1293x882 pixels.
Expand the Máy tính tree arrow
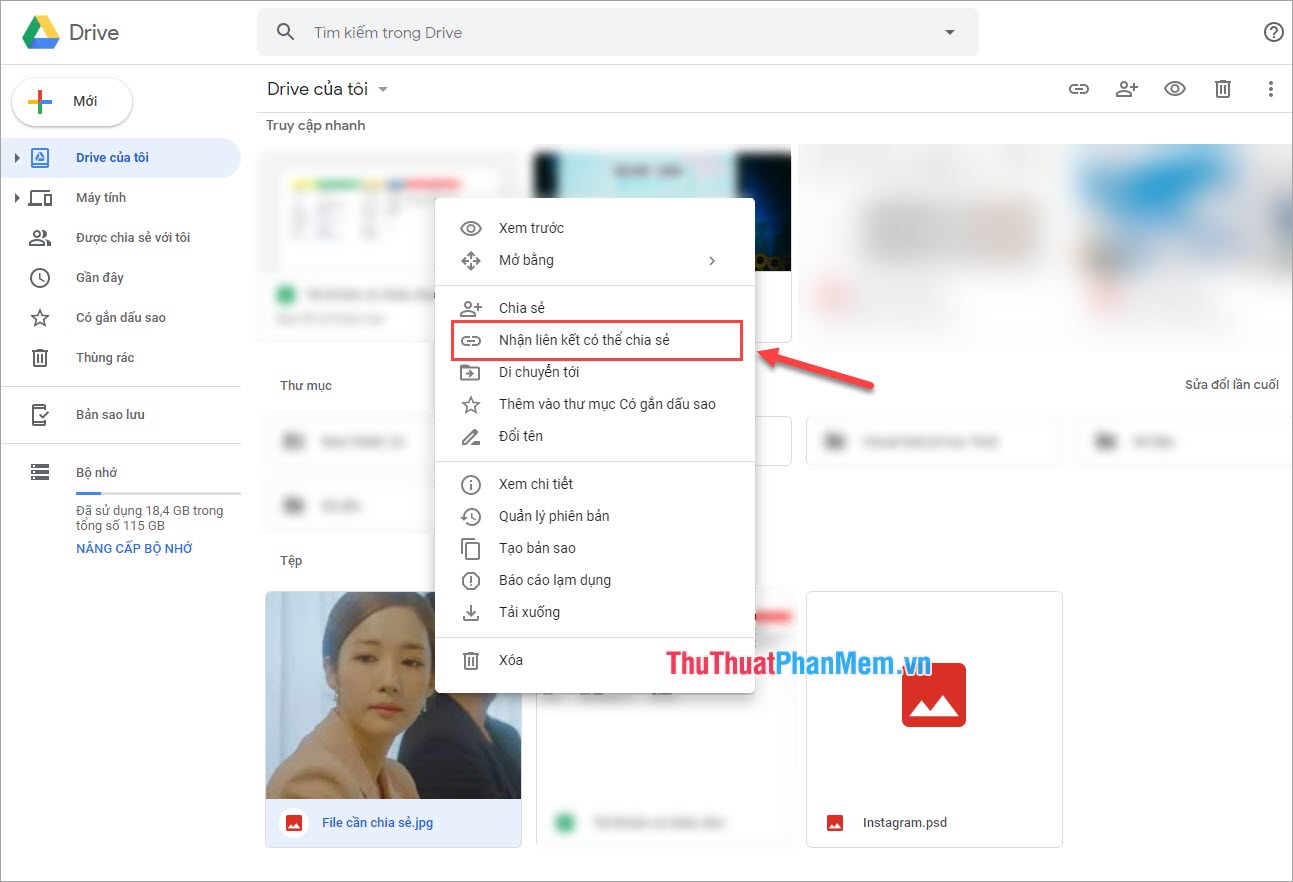17,198
